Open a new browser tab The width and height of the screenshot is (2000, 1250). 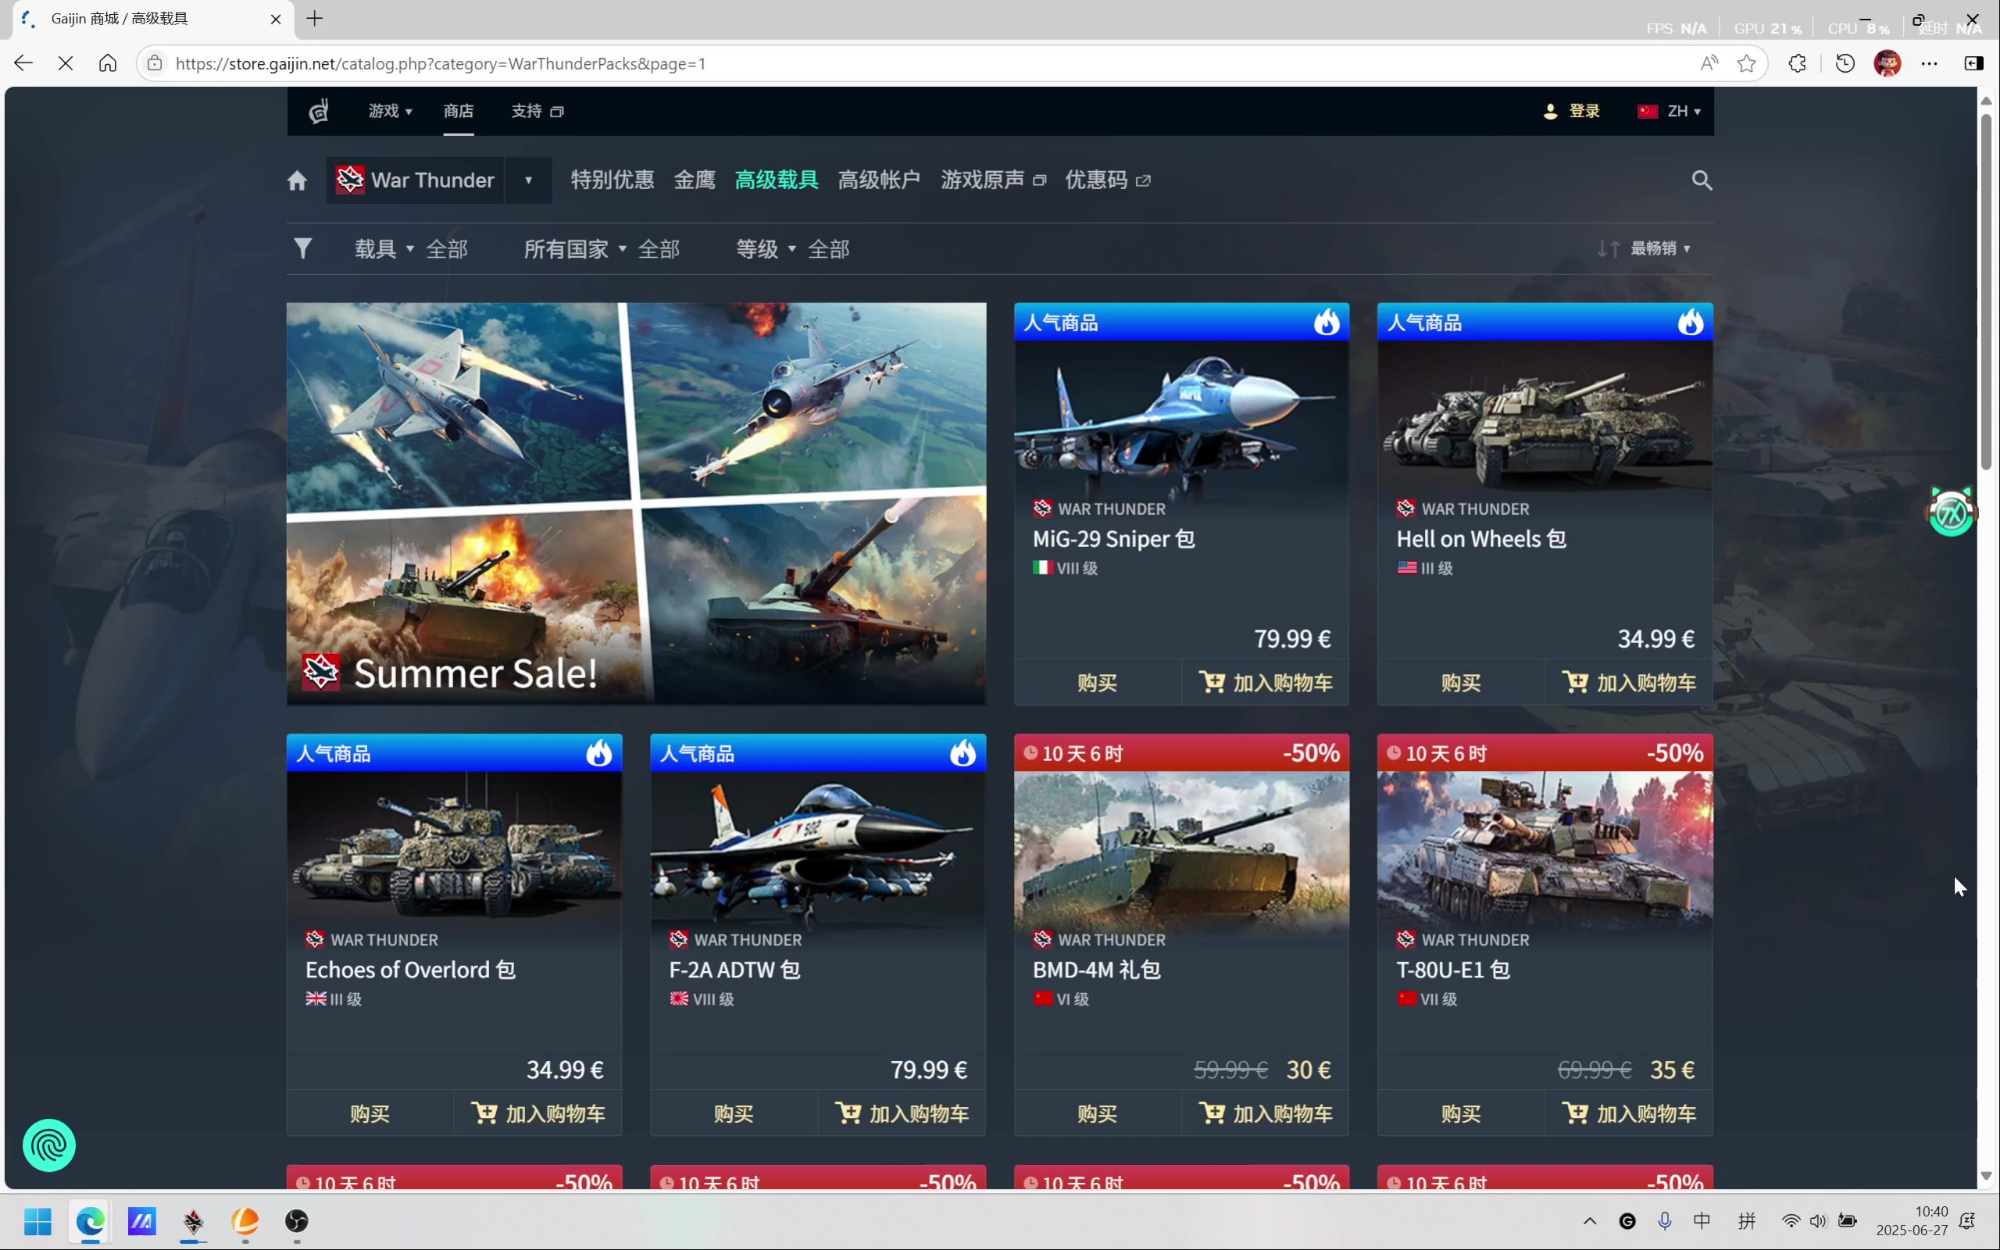pos(314,18)
